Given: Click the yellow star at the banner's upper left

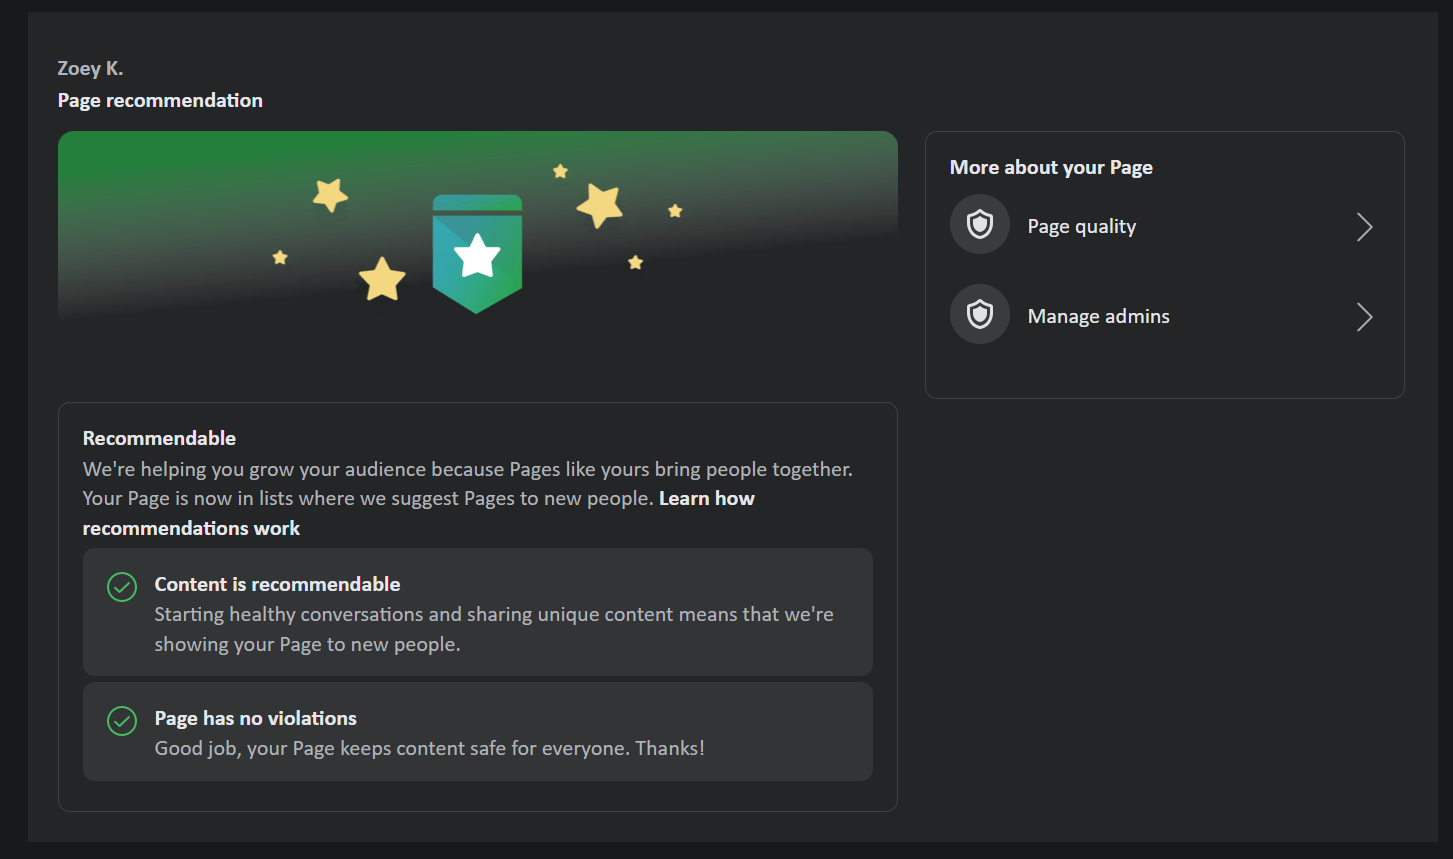Looking at the screenshot, I should 330,195.
